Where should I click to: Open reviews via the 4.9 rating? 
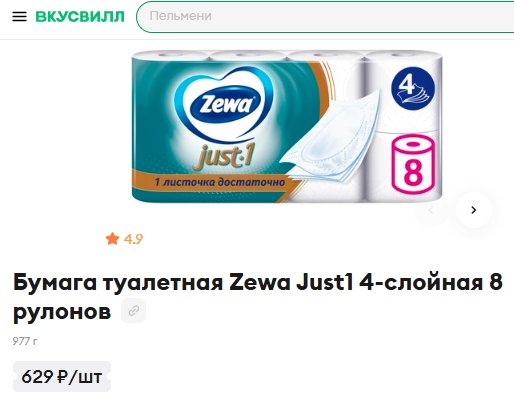pyautogui.click(x=133, y=239)
